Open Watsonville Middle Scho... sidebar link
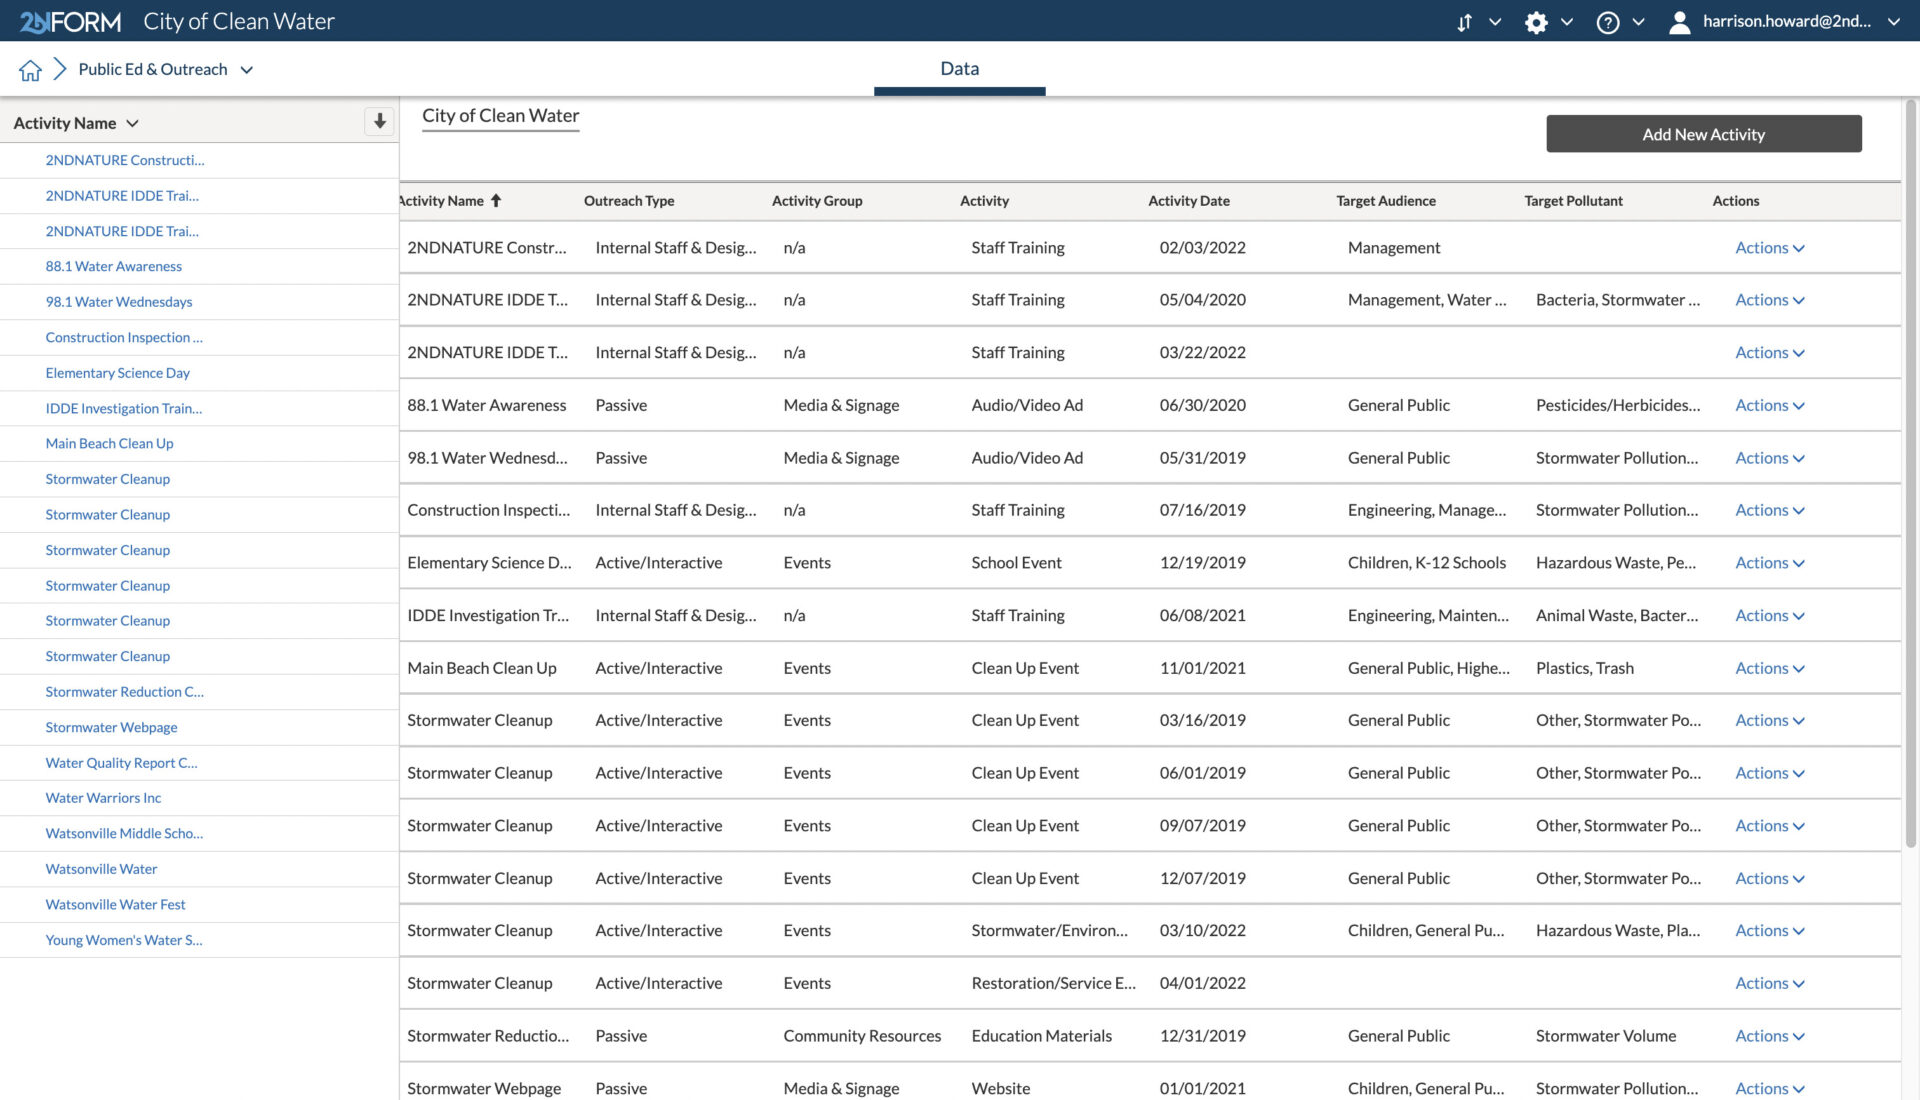The width and height of the screenshot is (1920, 1100). [x=124, y=833]
